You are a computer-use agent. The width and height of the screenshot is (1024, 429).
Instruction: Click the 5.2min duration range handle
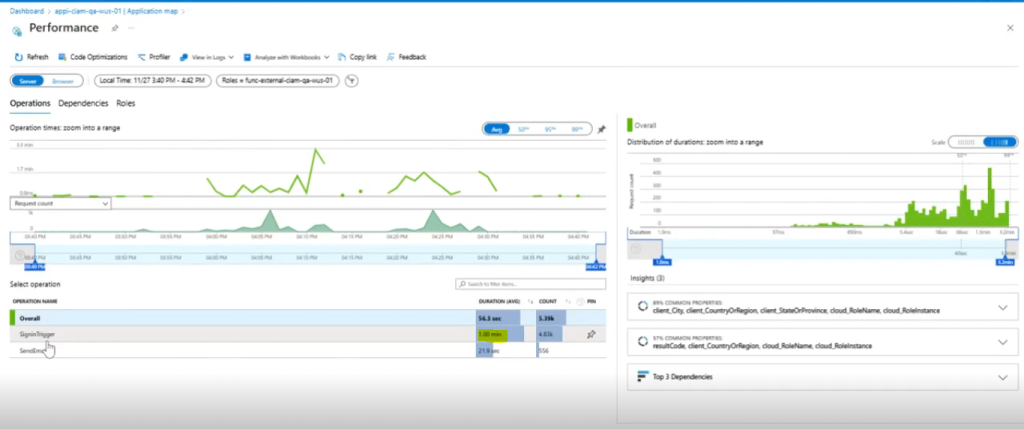click(x=1004, y=262)
